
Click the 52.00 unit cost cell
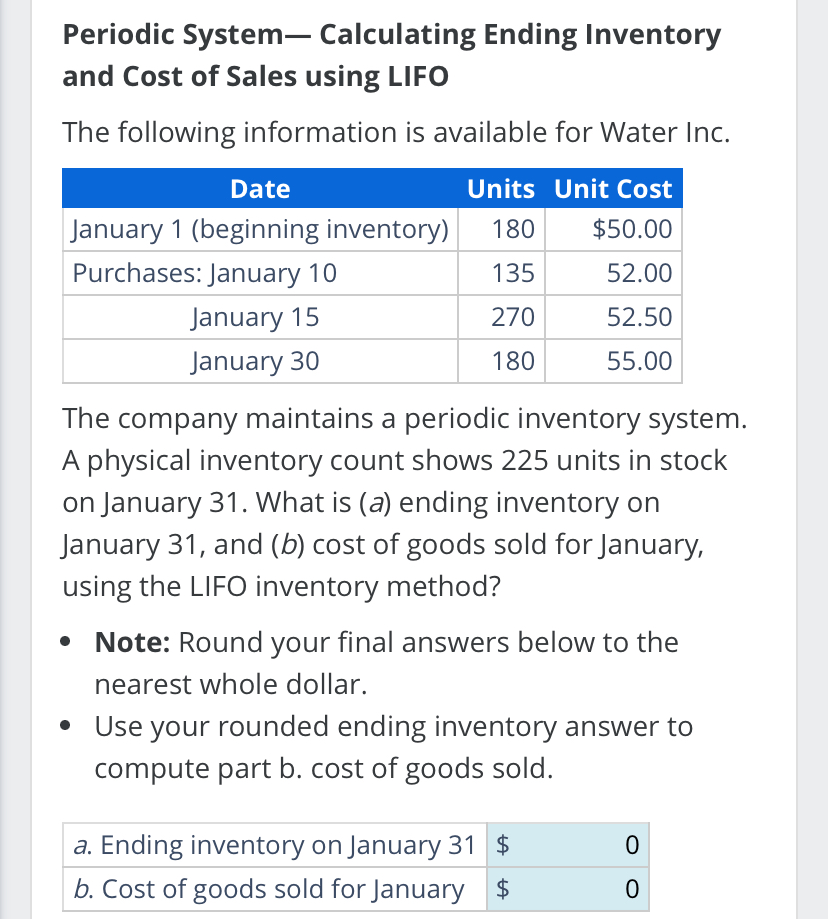pyautogui.click(x=639, y=273)
